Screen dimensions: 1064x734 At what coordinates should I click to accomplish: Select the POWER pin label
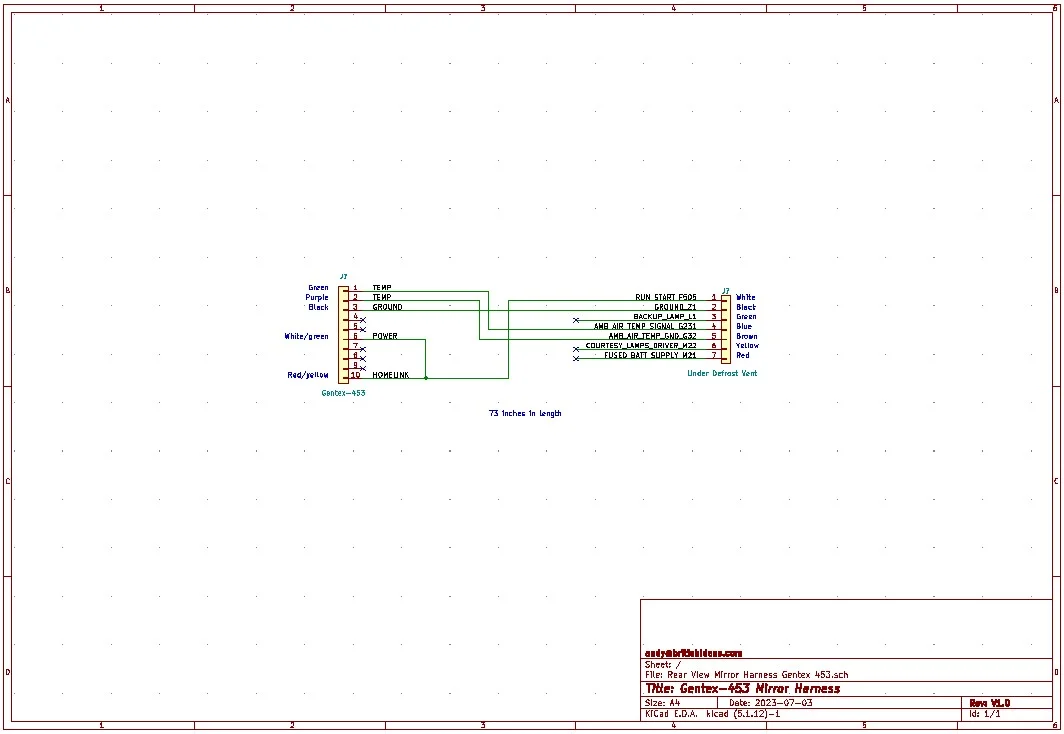tap(385, 336)
